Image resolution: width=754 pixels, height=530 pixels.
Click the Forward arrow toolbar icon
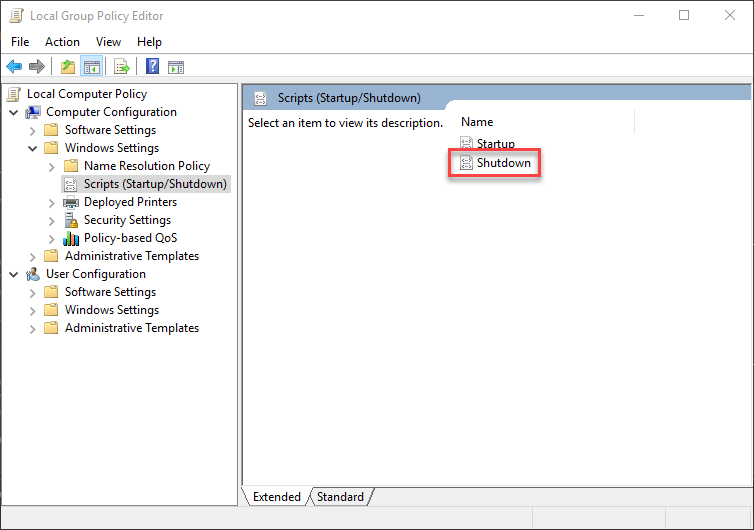click(x=37, y=66)
